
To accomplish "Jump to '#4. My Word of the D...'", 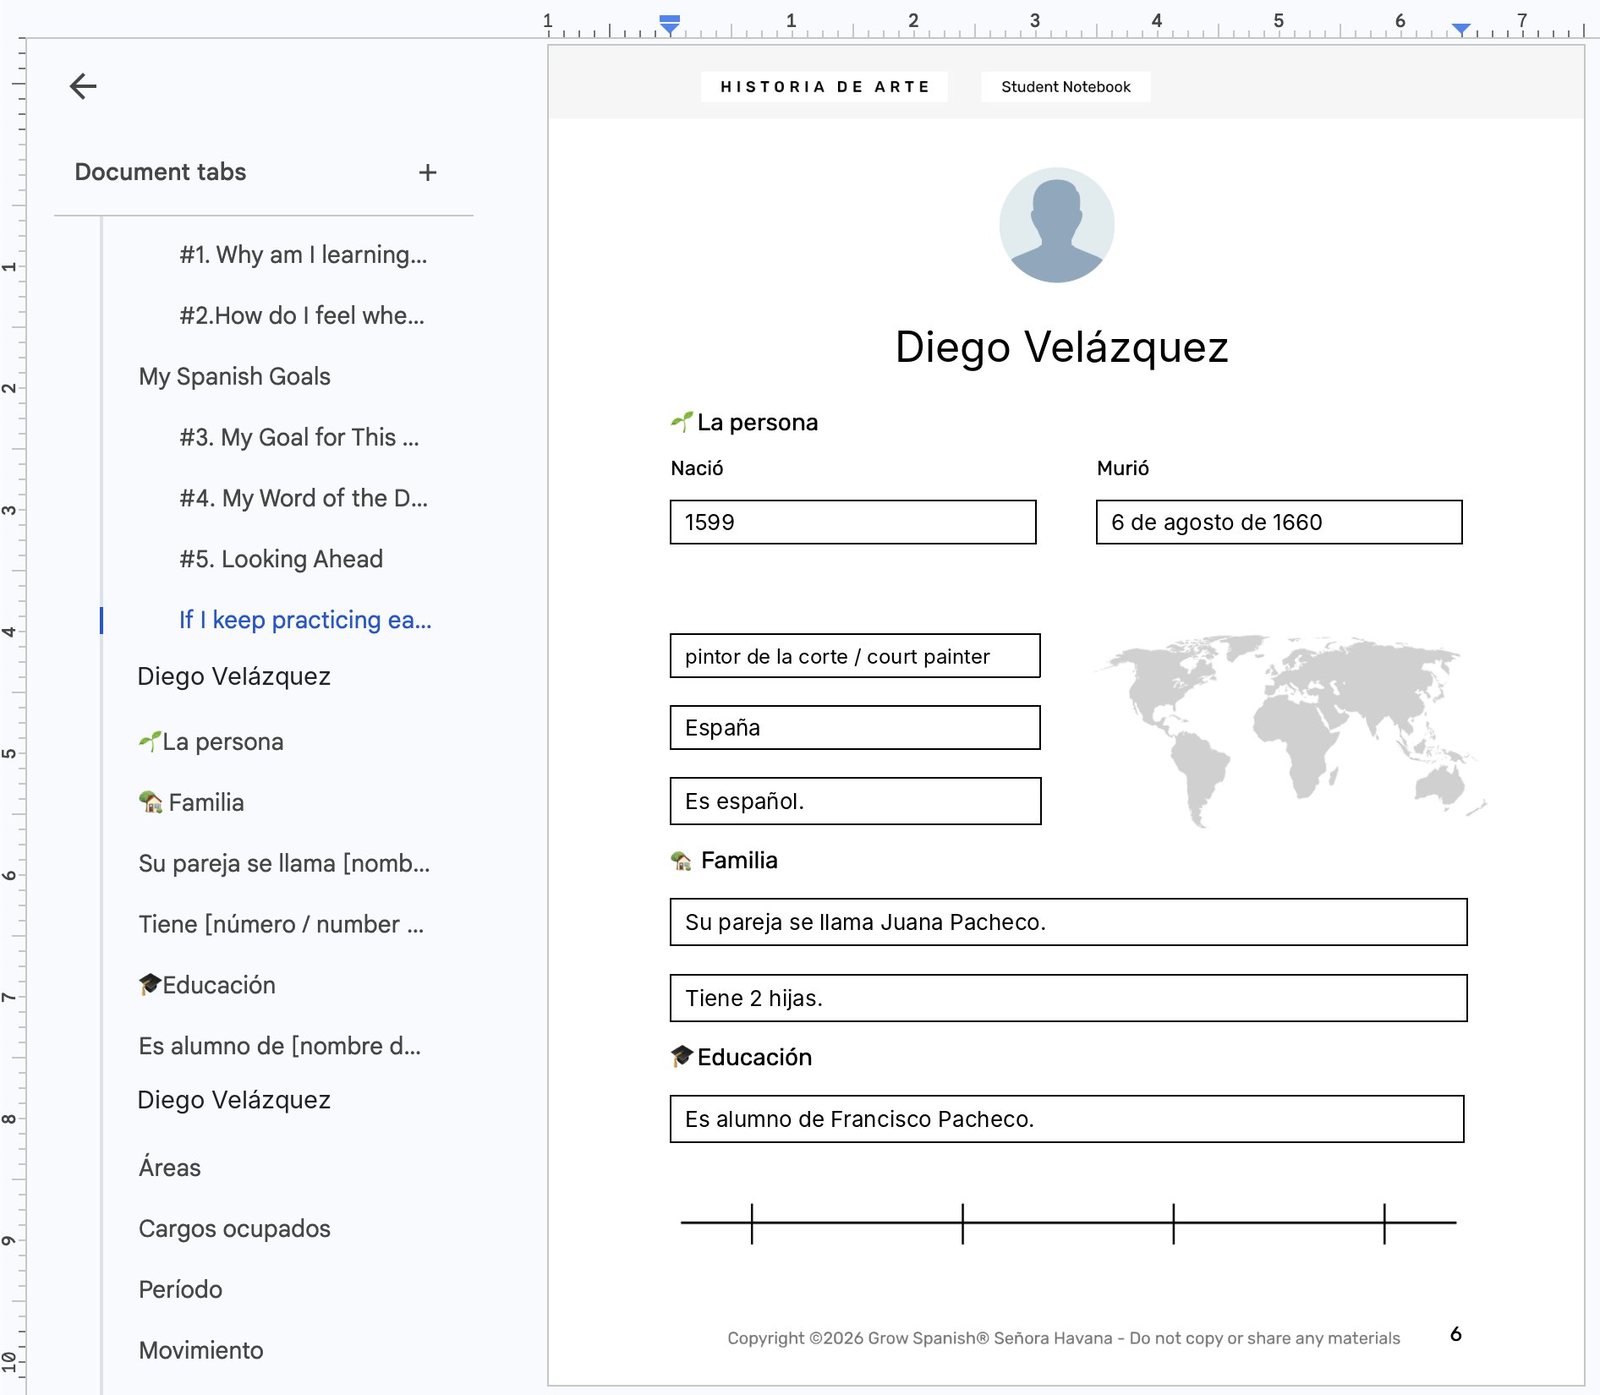I will click(303, 498).
